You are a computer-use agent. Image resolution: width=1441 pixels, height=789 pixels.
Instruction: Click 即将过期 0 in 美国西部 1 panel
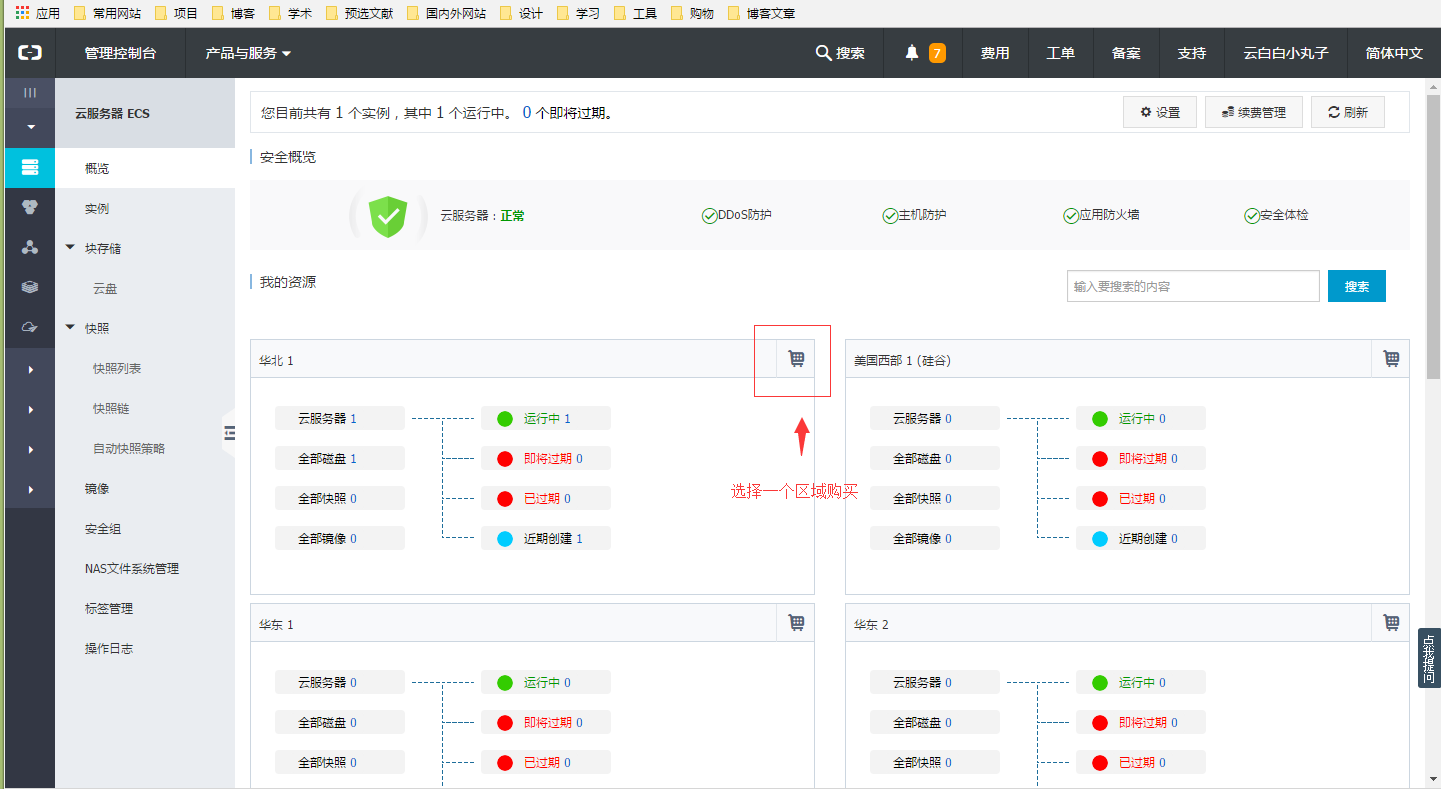1141,458
